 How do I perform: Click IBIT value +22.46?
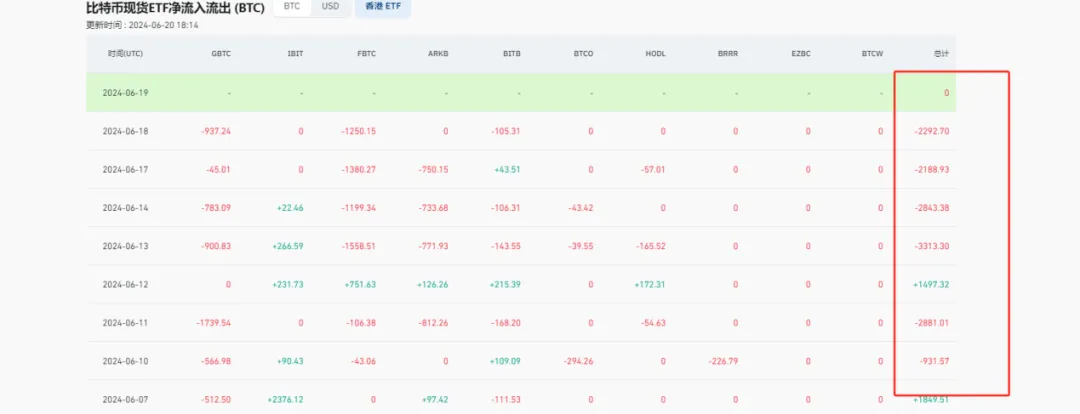coord(291,207)
